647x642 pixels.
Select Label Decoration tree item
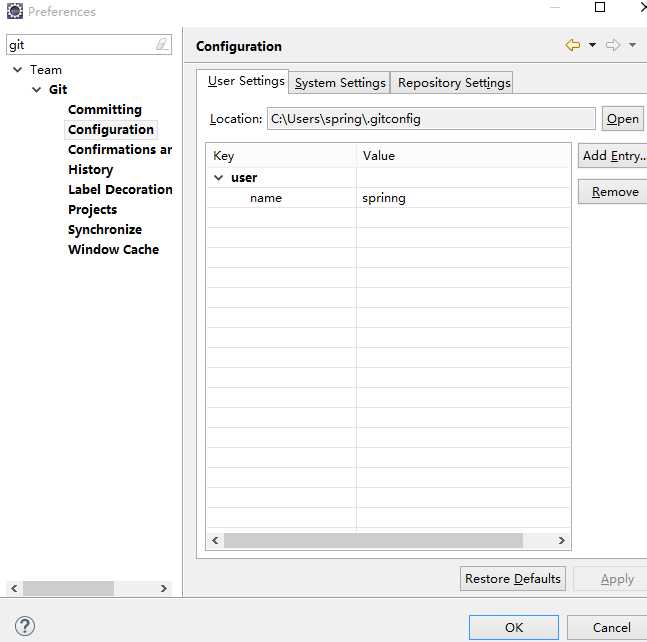[120, 189]
